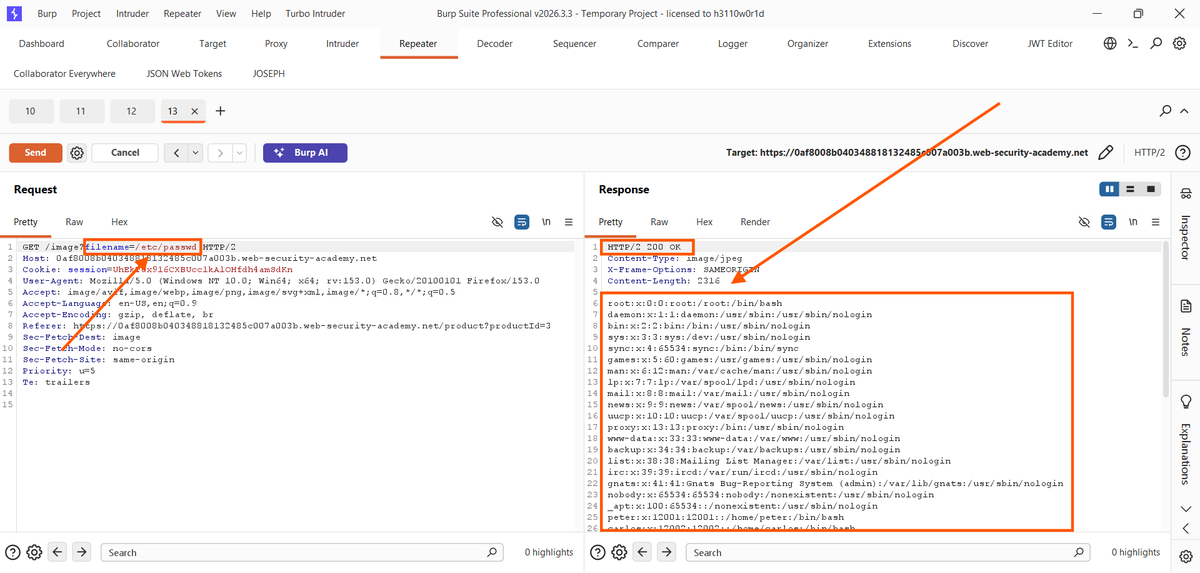Viewport: 1200px width, 573px height.
Task: Open Request search help icon
Action: tap(13, 552)
